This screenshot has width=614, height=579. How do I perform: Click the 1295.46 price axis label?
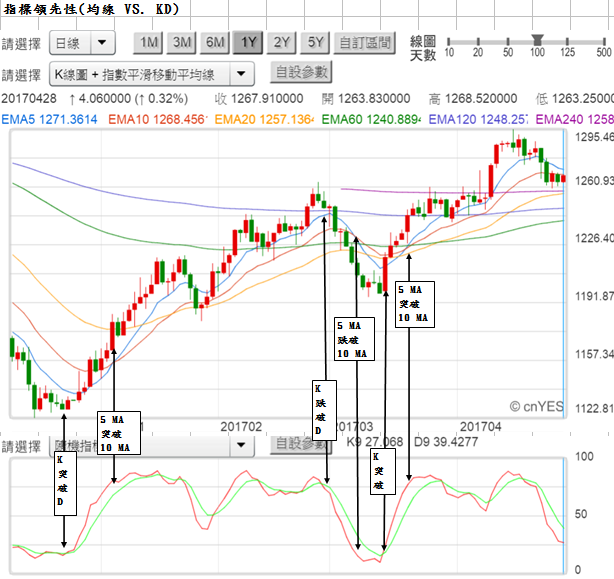click(594, 137)
